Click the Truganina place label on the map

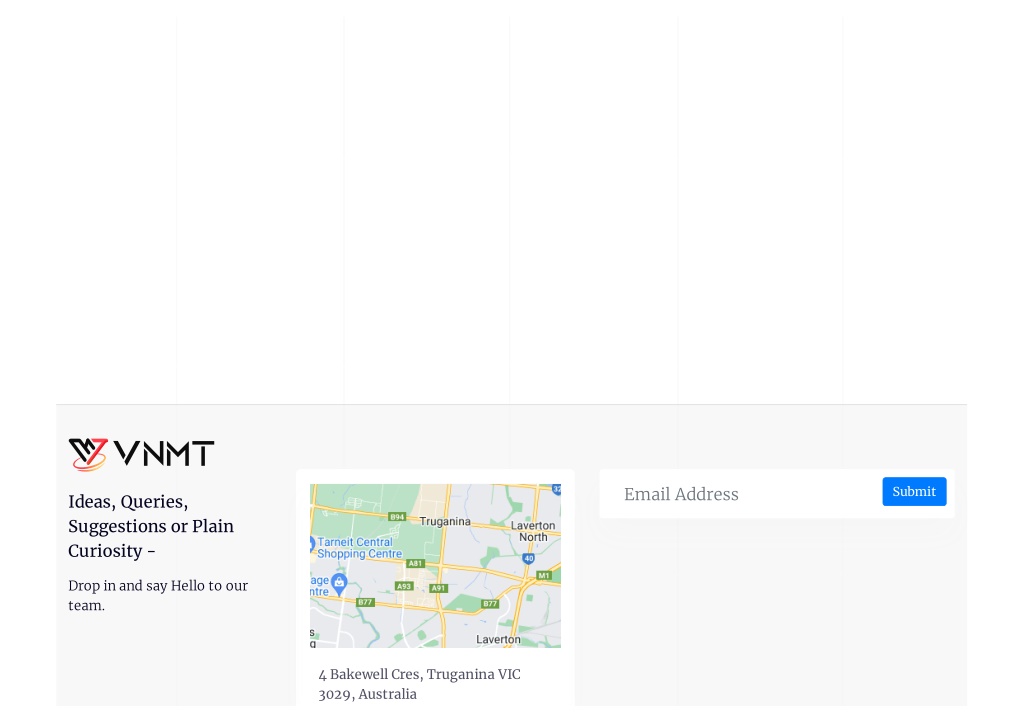tap(445, 521)
